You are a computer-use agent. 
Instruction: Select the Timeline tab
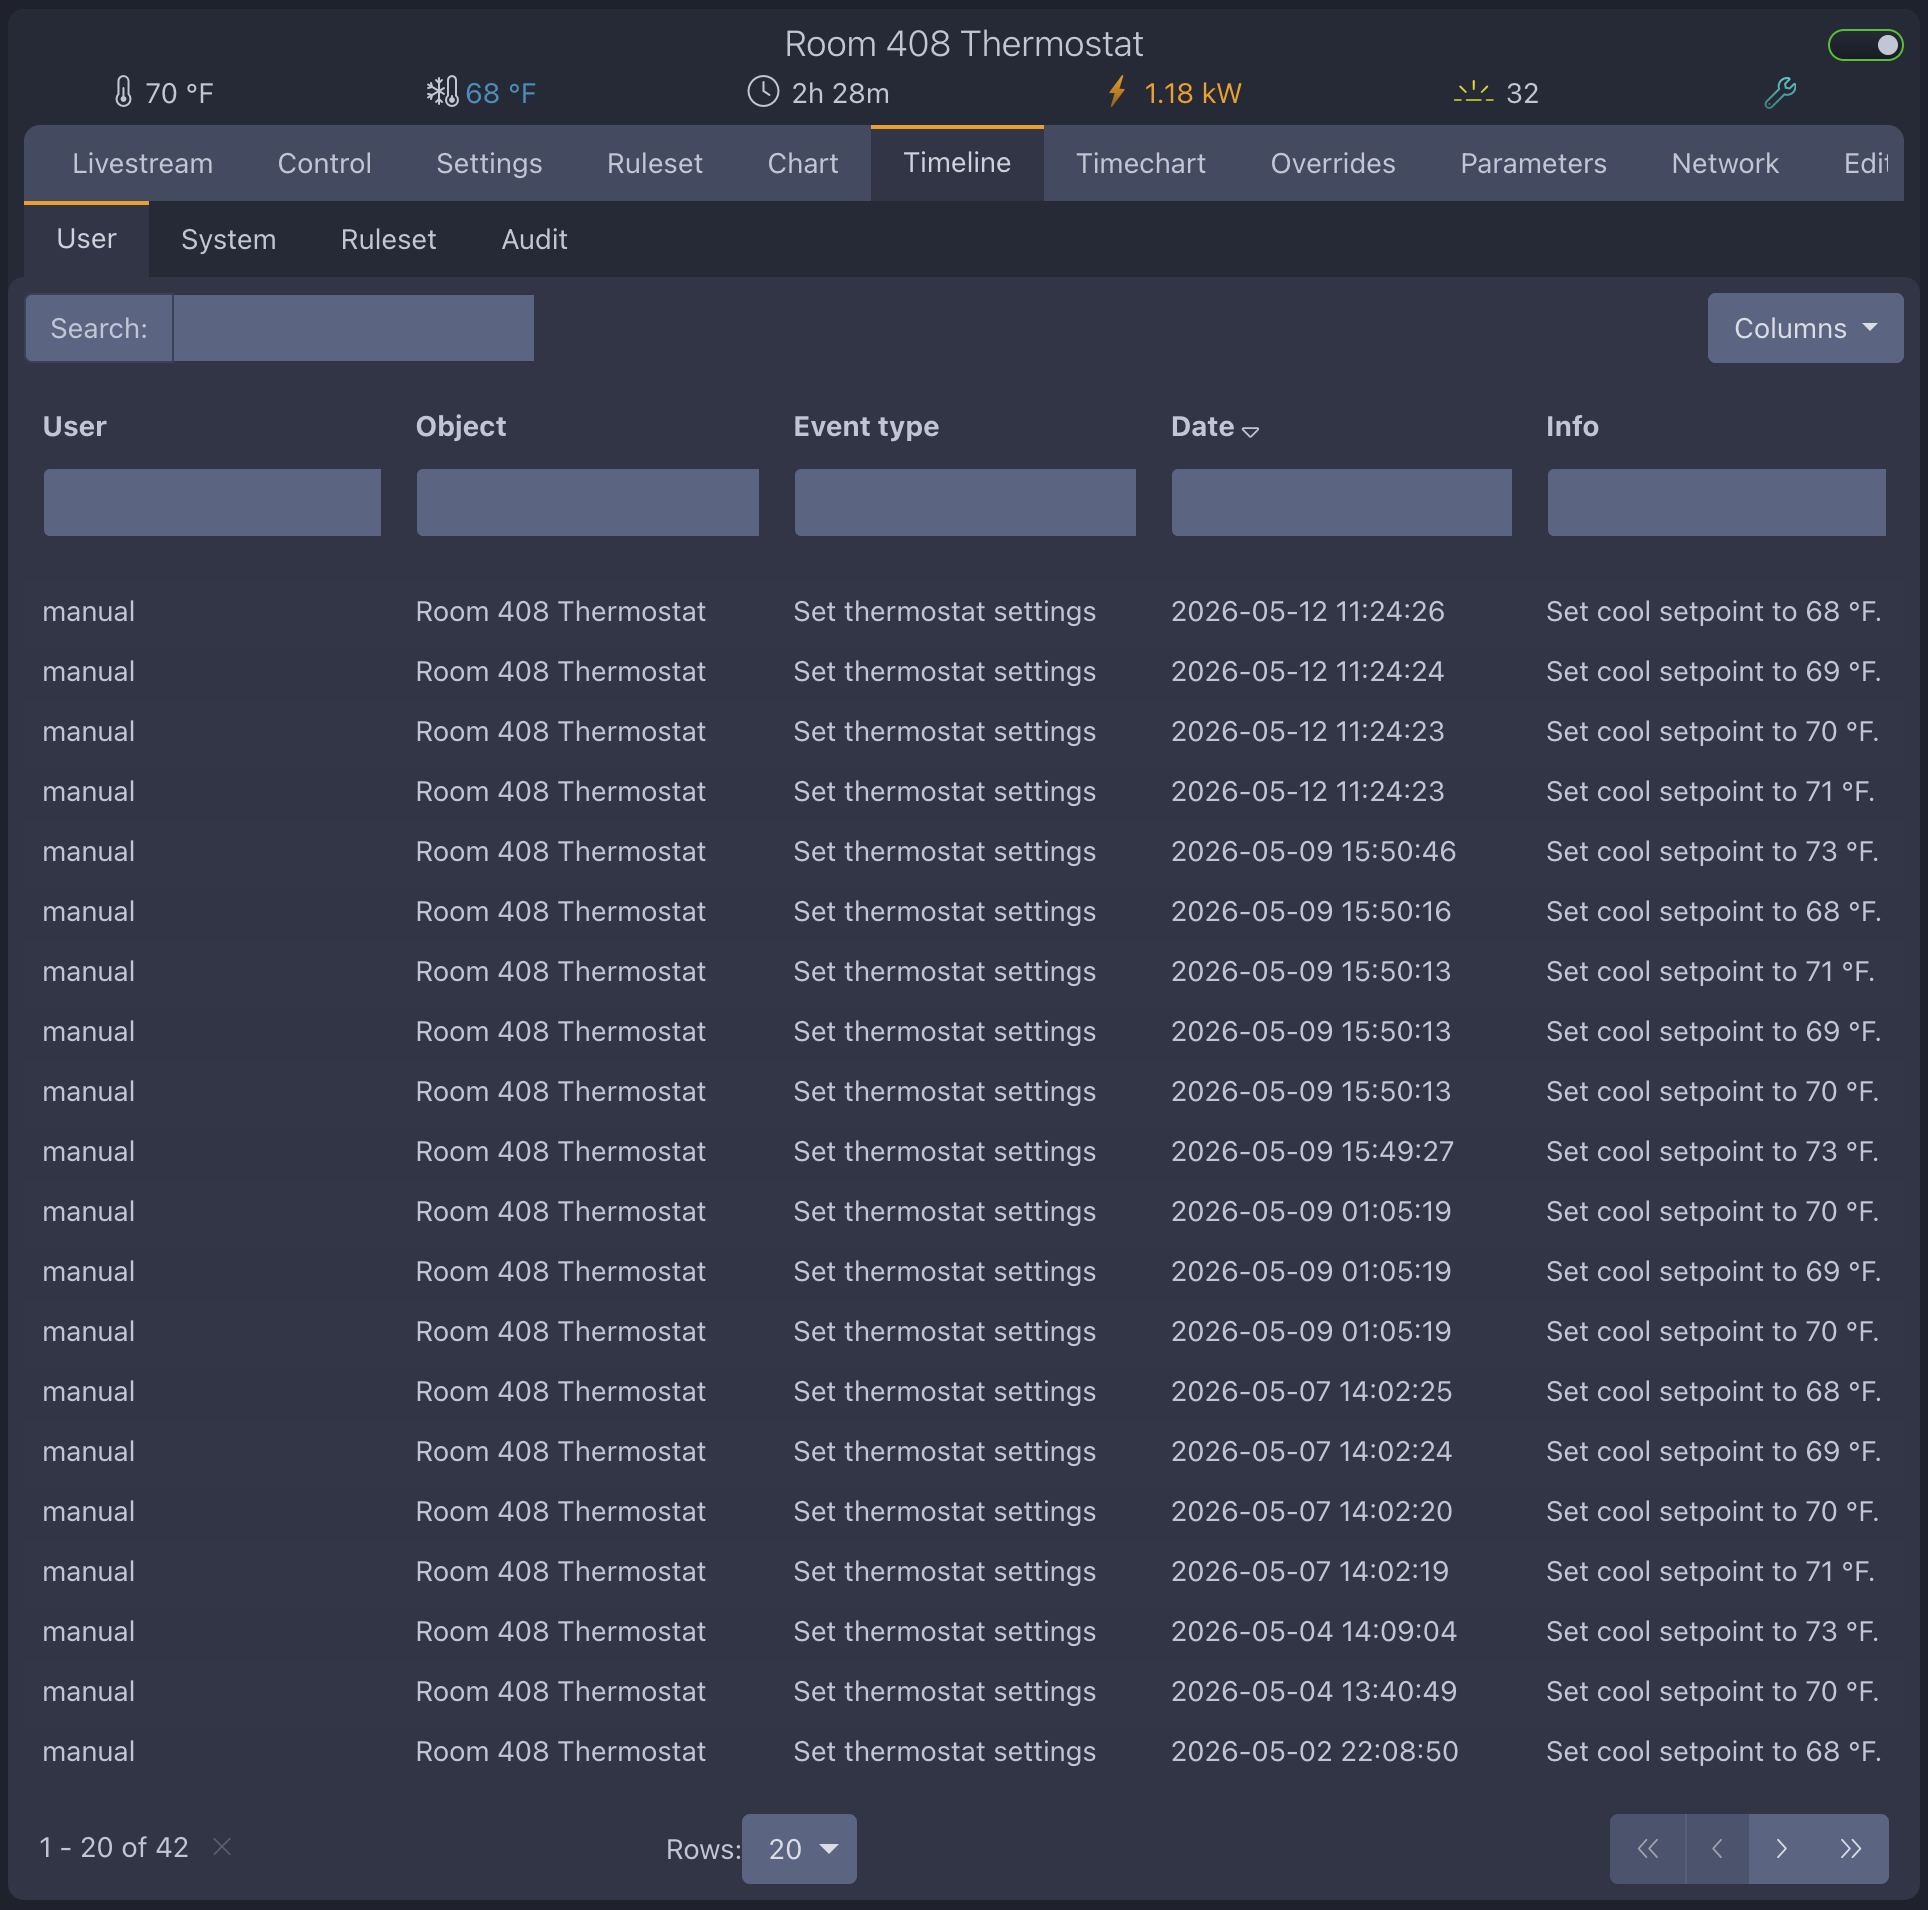click(957, 163)
